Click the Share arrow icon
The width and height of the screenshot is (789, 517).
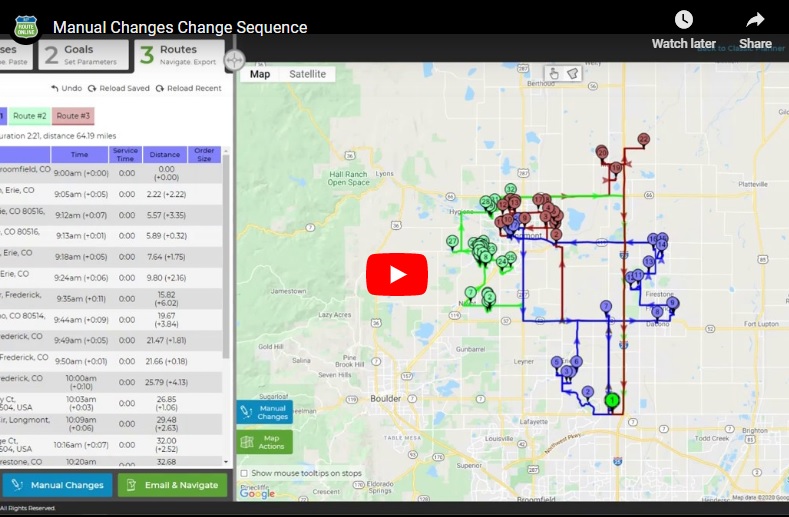pos(755,20)
